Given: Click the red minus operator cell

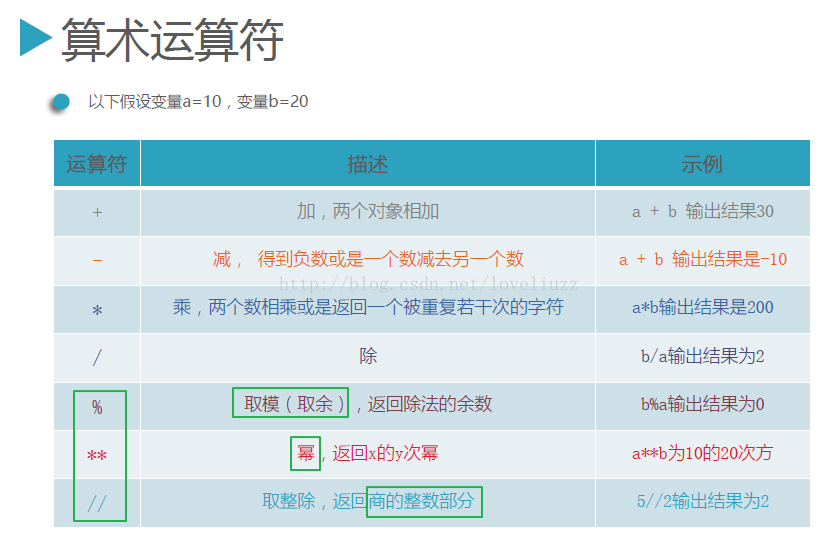Looking at the screenshot, I should click(x=97, y=261).
